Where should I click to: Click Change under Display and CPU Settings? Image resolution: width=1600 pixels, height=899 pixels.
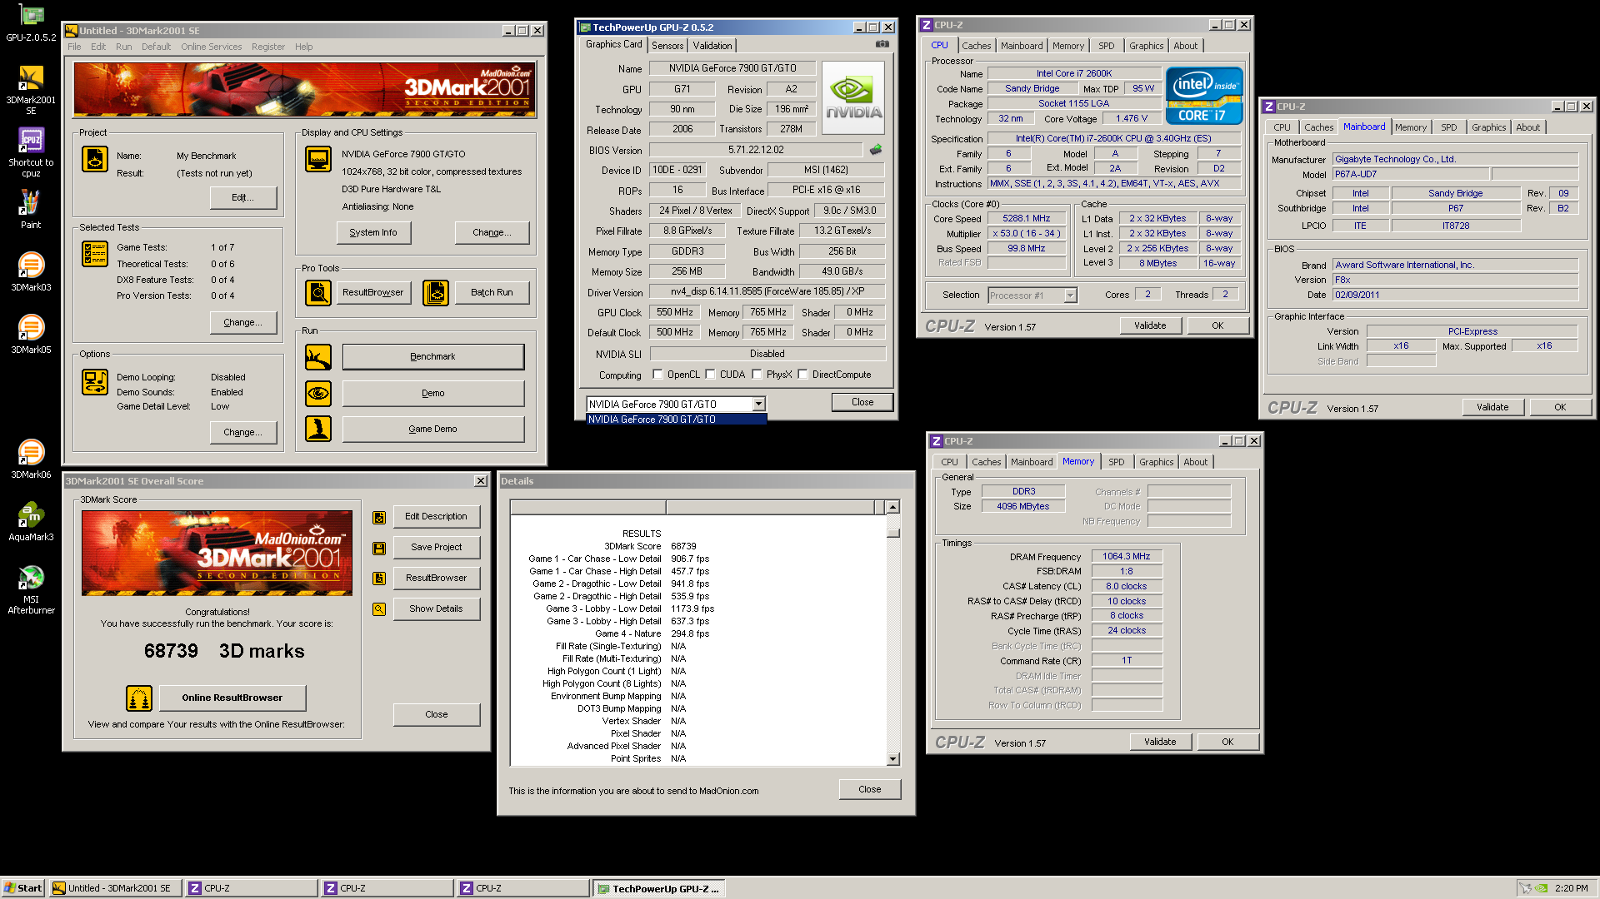(x=492, y=233)
